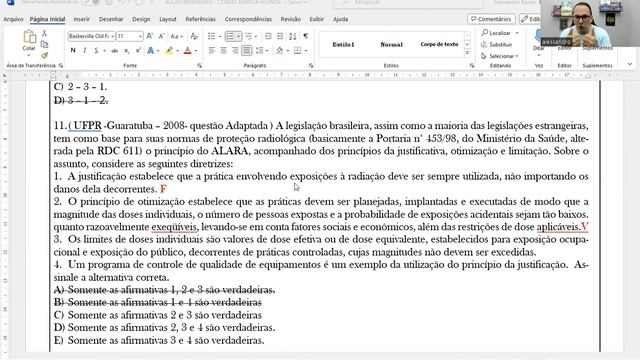Viewport: 640px width, 360px height.
Task: Apply superscript formatting
Action: pyautogui.click(x=138, y=51)
